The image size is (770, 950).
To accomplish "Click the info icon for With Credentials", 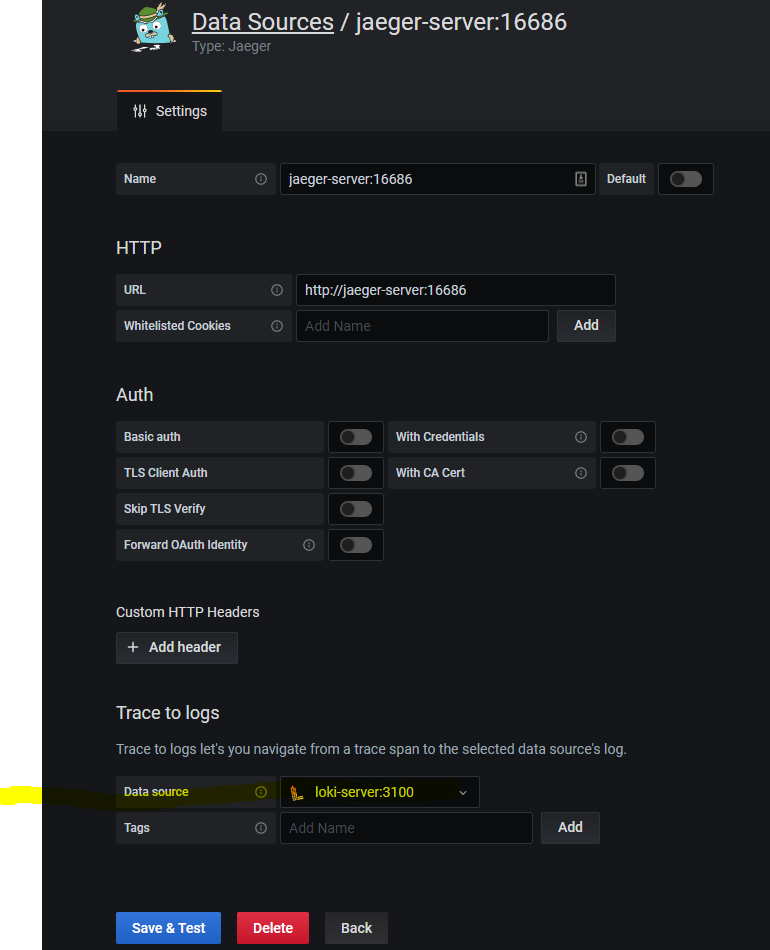I will tap(581, 437).
